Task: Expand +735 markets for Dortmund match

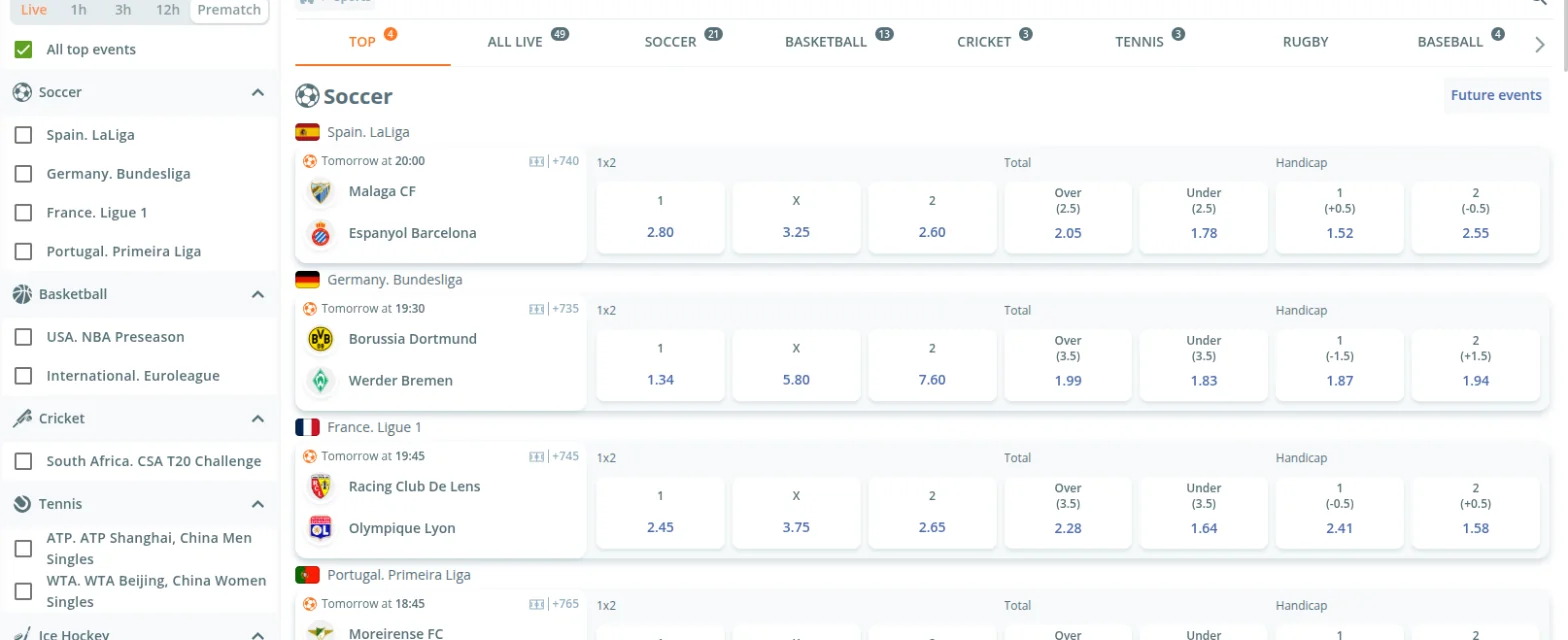Action: coord(565,309)
